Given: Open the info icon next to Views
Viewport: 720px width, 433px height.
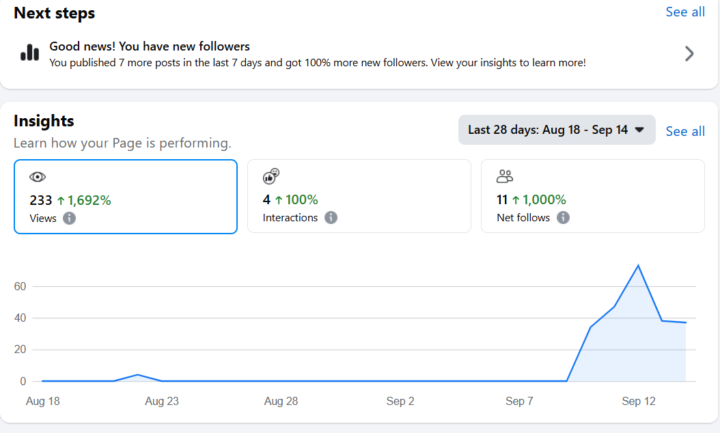Looking at the screenshot, I should coord(69,218).
